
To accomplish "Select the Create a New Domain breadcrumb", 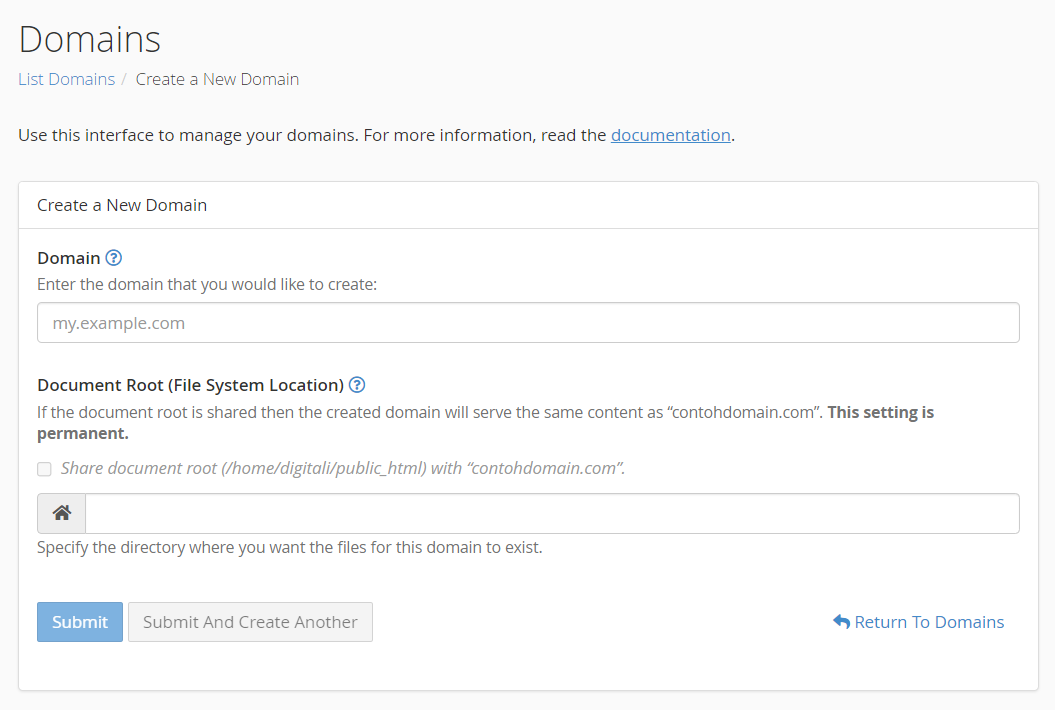I will (217, 79).
